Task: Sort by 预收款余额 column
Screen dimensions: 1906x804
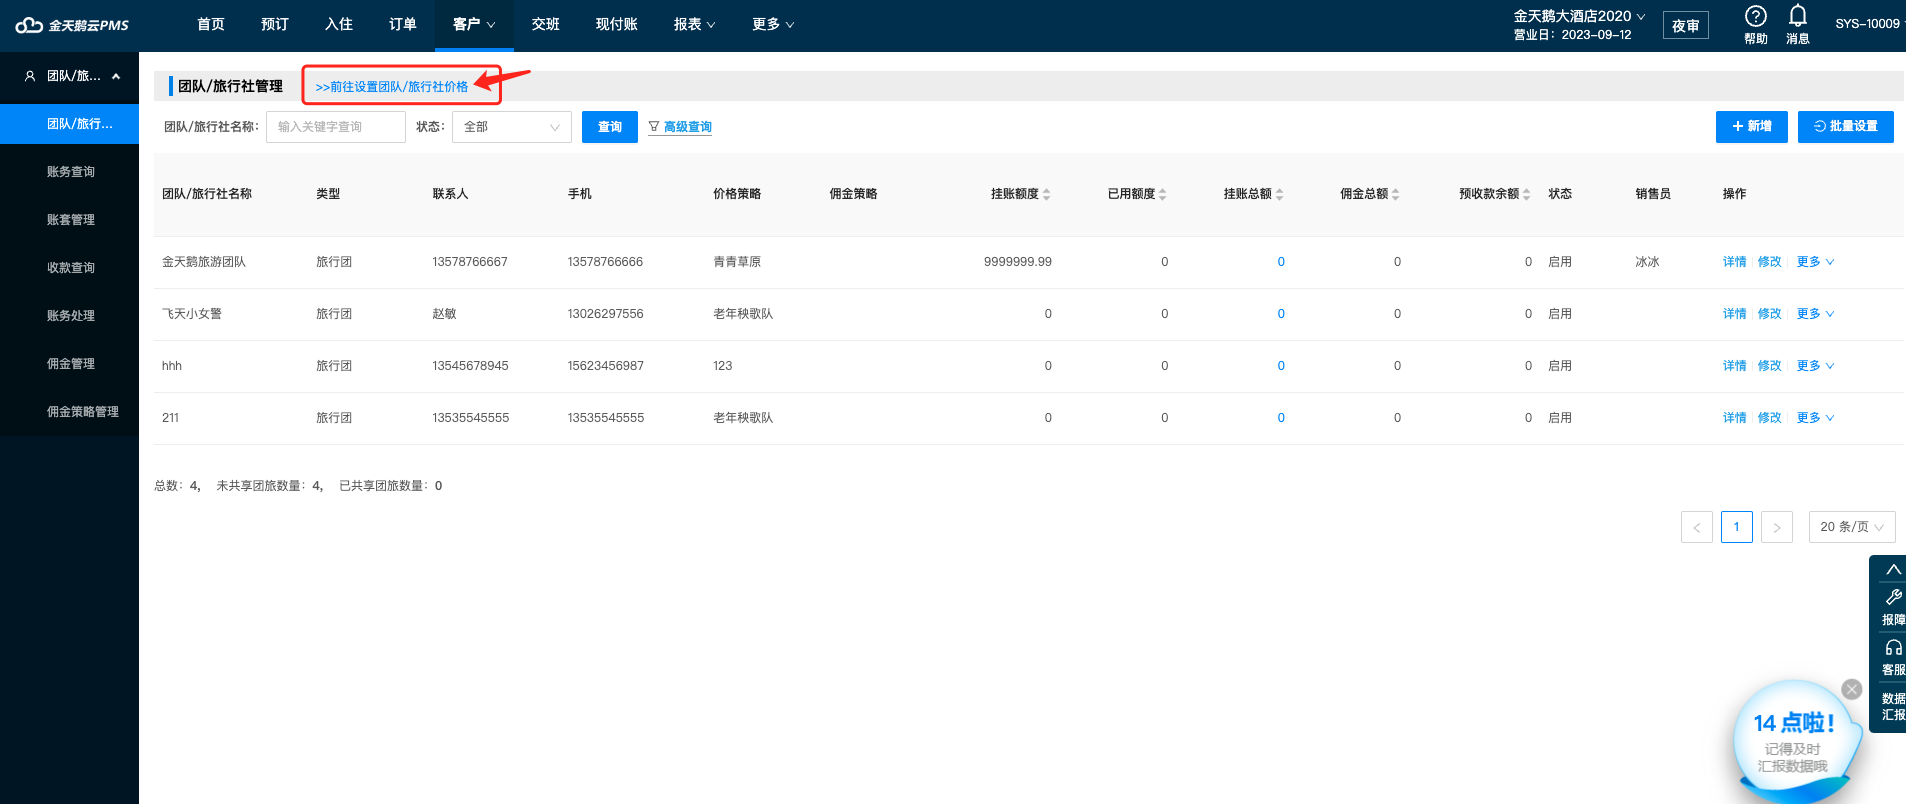Action: [x=1526, y=194]
